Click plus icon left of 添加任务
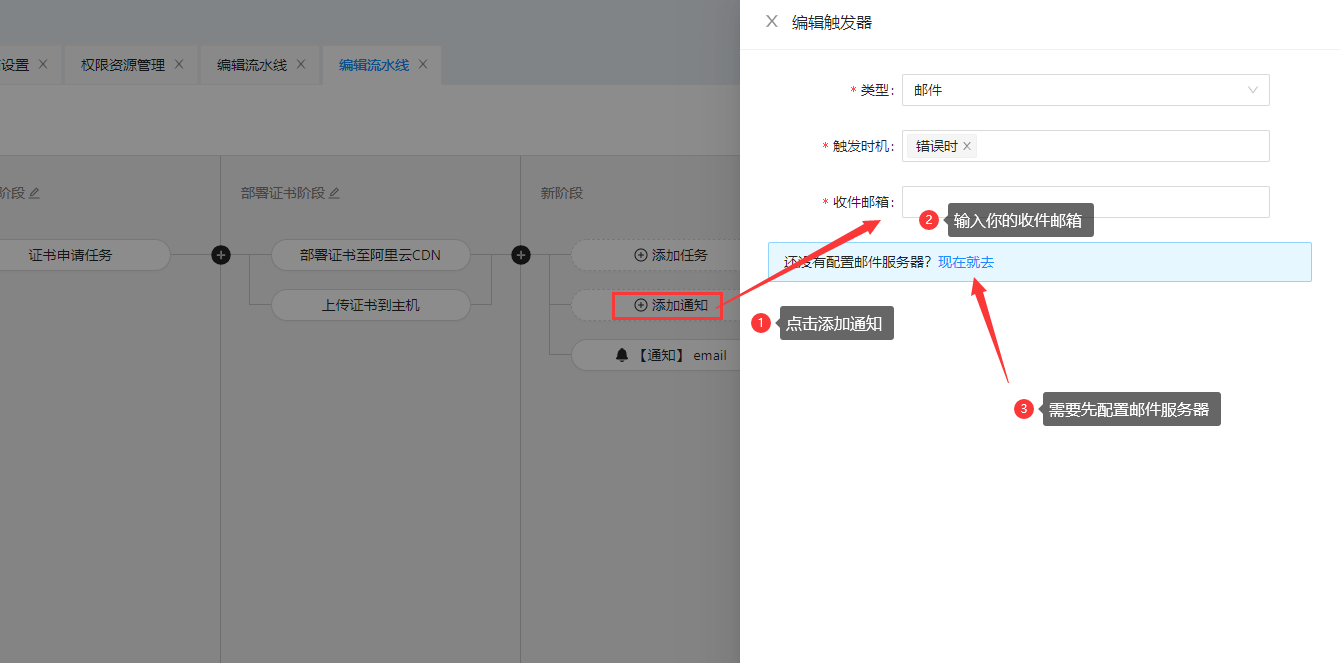 521,255
